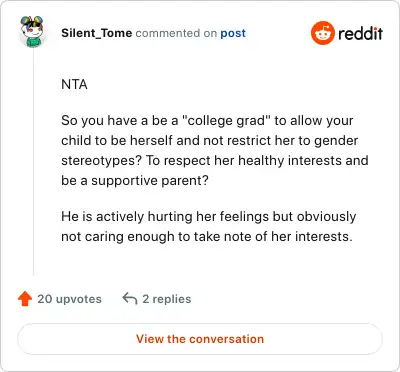This screenshot has height=372, width=400.
Task: Click the reddit wordmark text
Action: click(361, 33)
